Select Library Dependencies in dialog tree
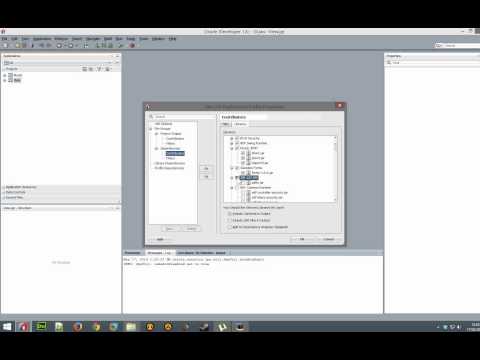This screenshot has height=360, width=480. click(x=170, y=163)
